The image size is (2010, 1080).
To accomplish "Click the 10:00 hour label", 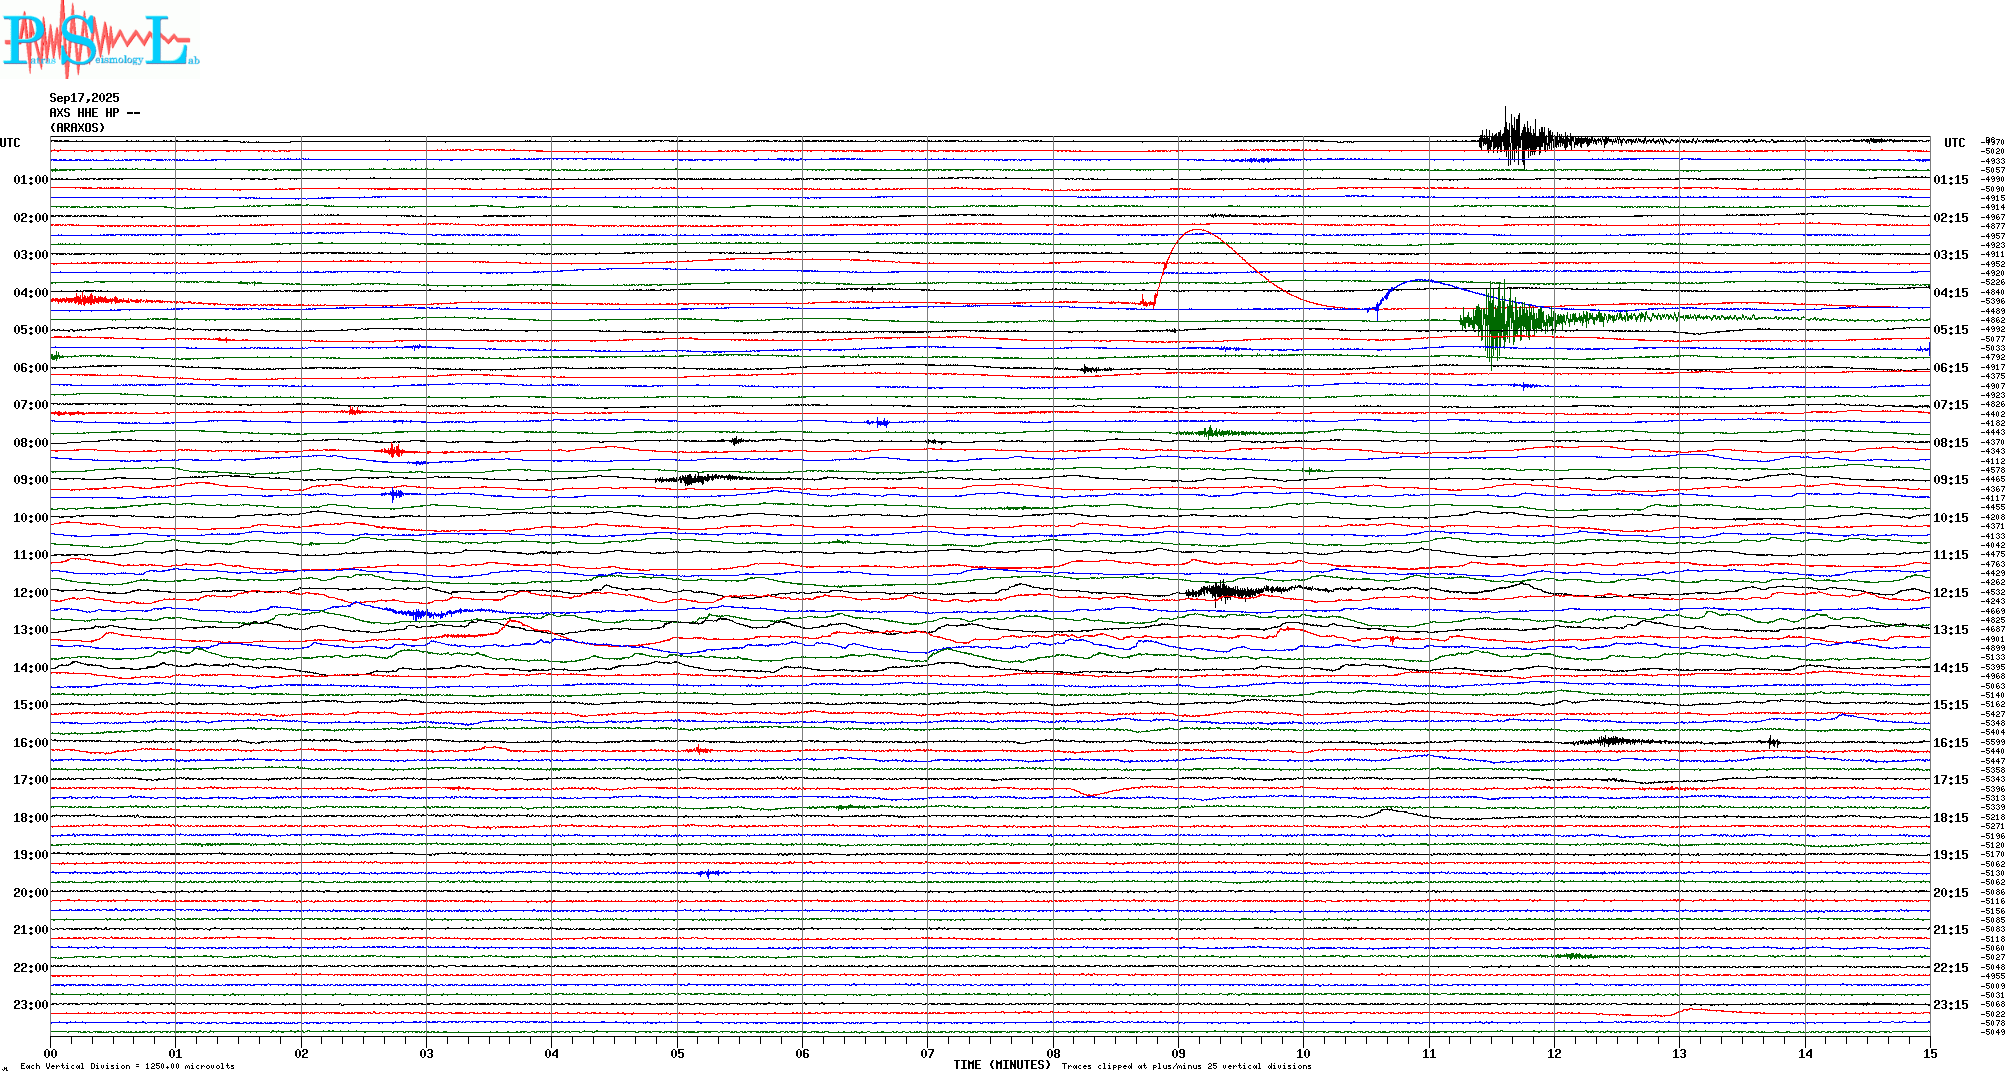I will click(x=31, y=518).
